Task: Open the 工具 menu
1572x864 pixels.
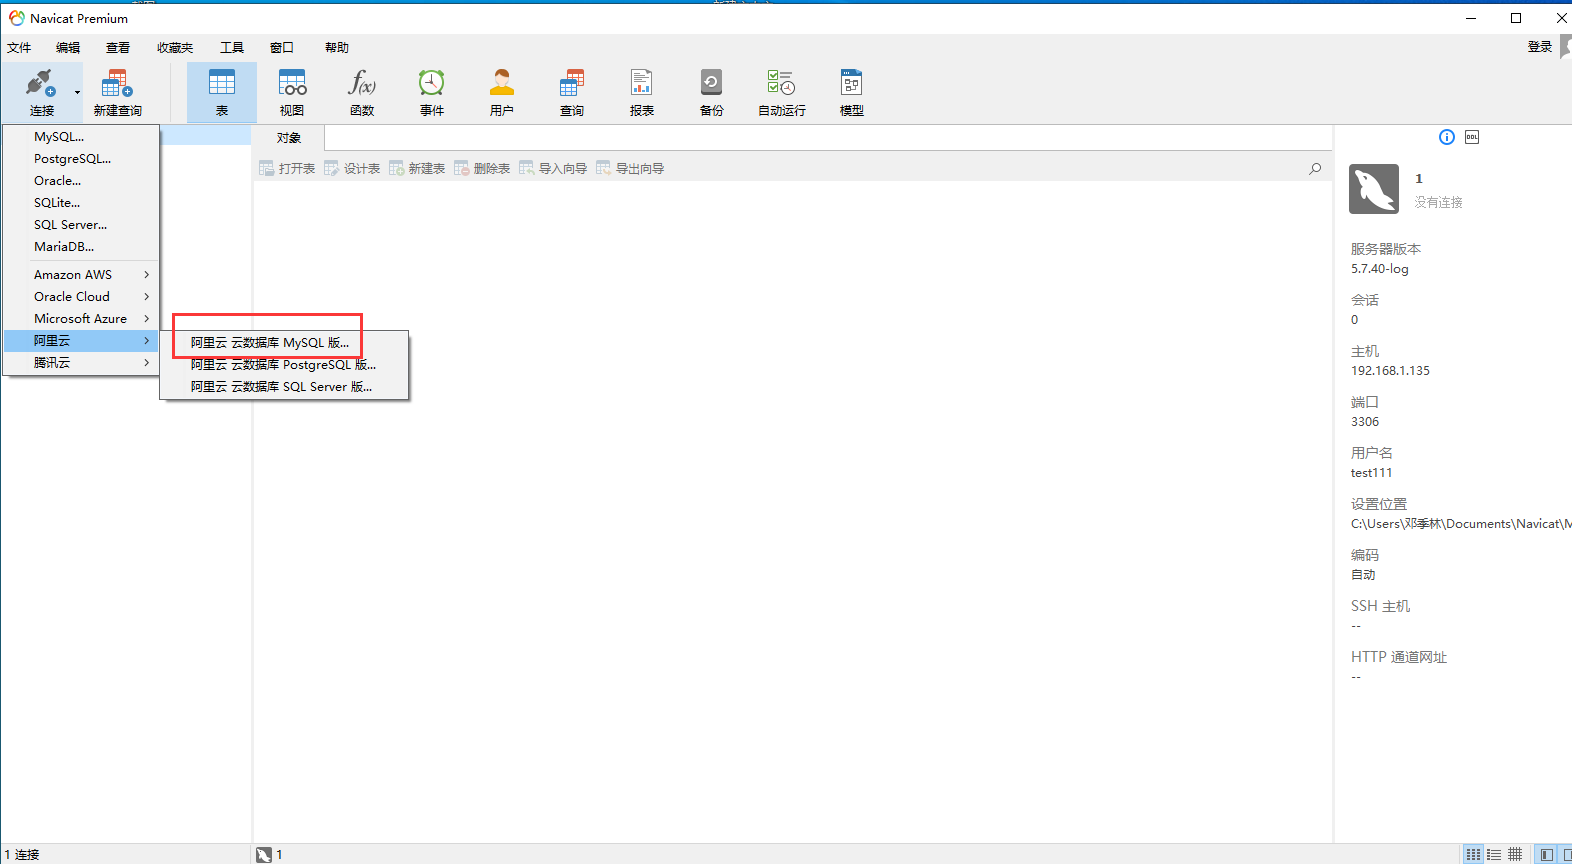Action: [x=232, y=47]
